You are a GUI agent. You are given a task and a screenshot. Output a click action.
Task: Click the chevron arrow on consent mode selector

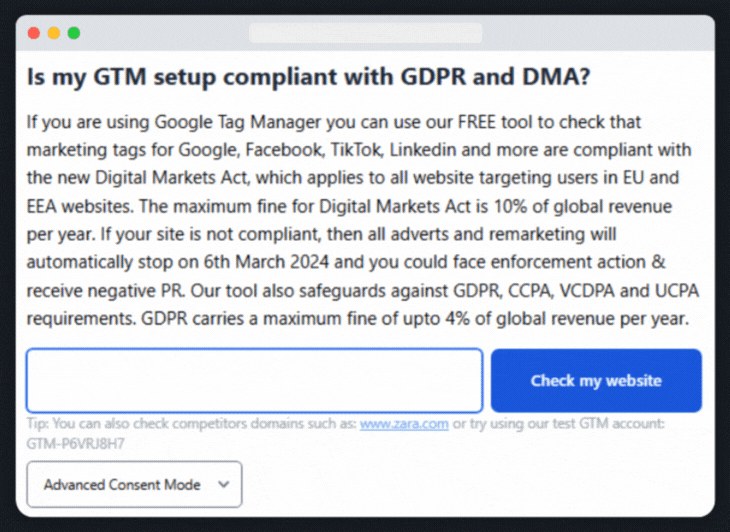coord(223,485)
